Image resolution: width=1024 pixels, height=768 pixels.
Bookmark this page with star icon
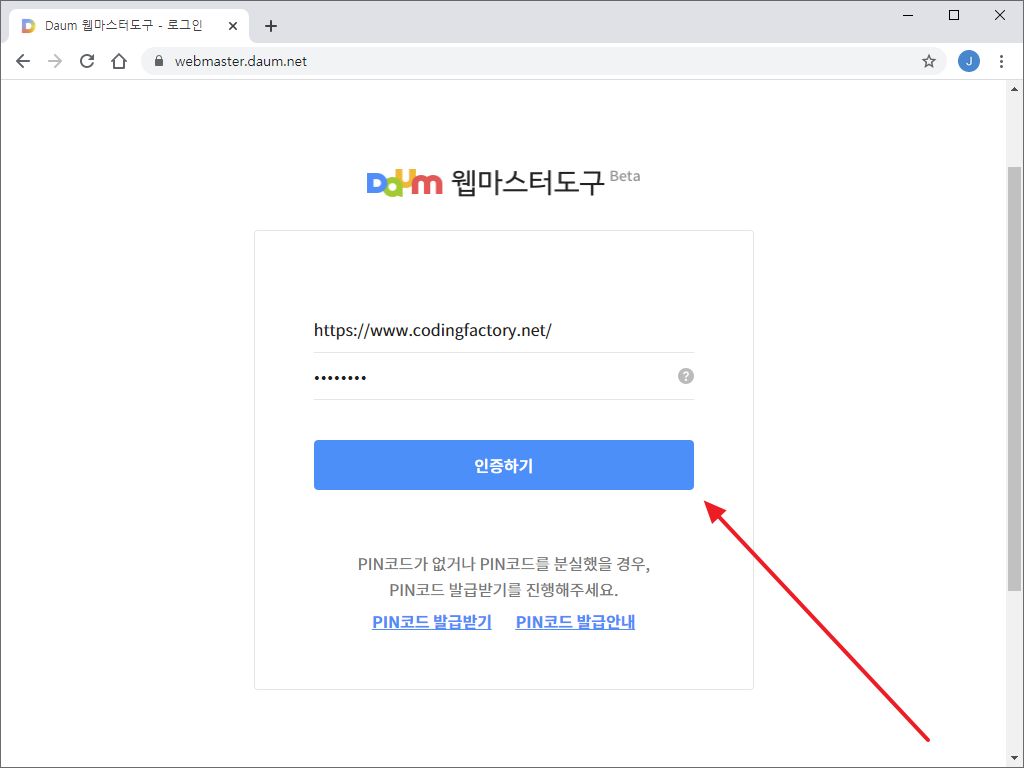point(929,61)
